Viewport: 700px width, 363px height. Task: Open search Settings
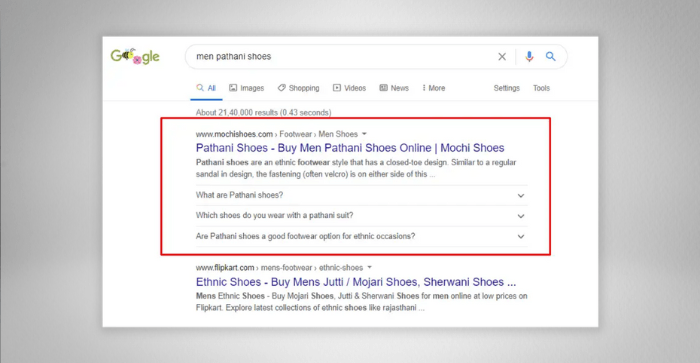click(x=506, y=88)
